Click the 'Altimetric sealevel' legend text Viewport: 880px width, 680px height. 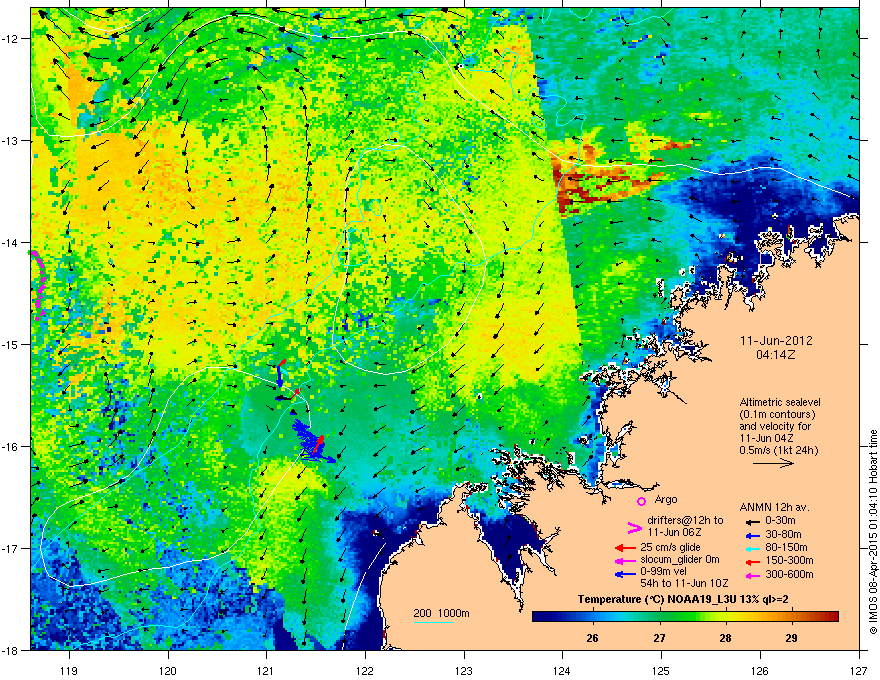780,402
